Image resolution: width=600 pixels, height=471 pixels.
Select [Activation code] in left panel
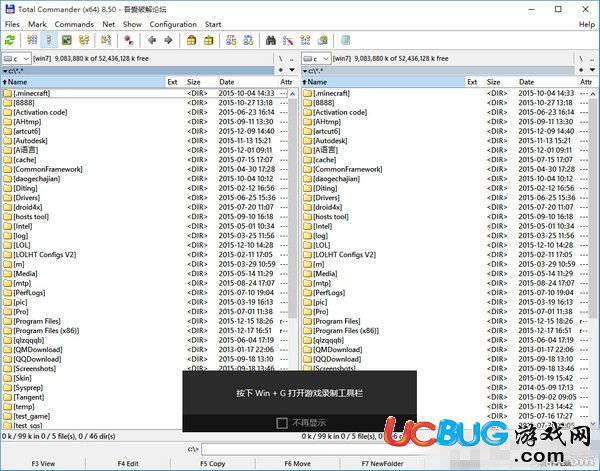coord(40,112)
